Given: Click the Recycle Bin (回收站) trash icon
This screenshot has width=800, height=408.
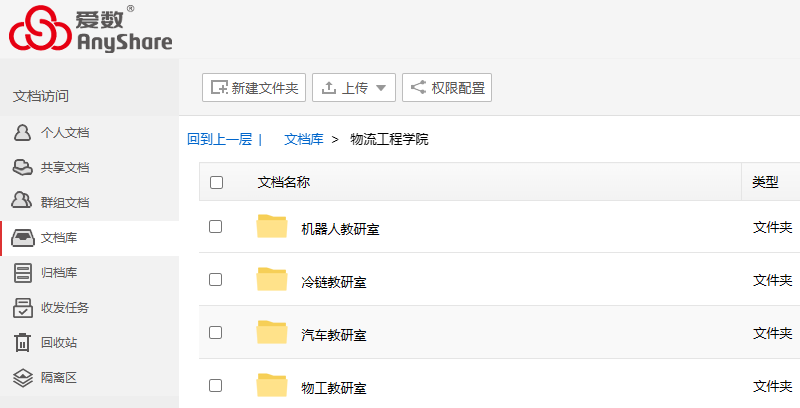Looking at the screenshot, I should point(22,343).
